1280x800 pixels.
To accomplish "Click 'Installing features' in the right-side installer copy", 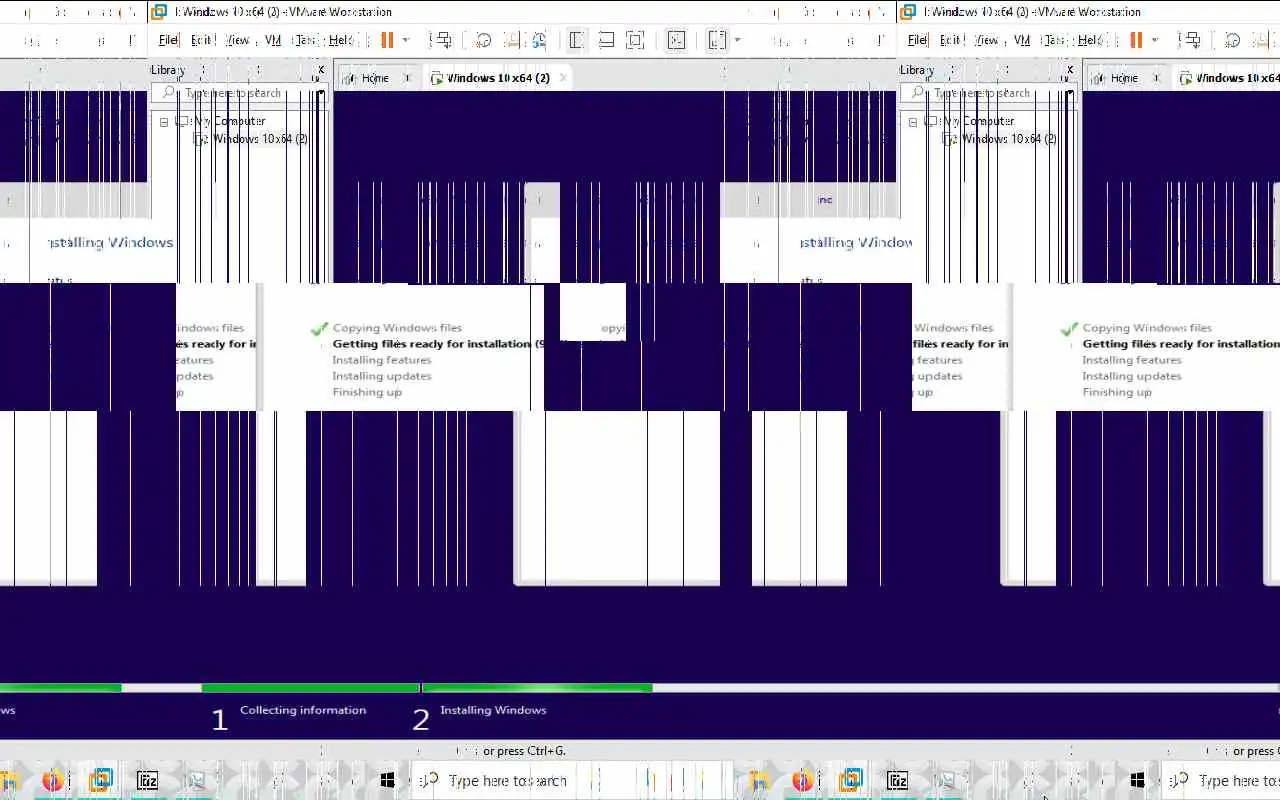I will (x=1132, y=360).
